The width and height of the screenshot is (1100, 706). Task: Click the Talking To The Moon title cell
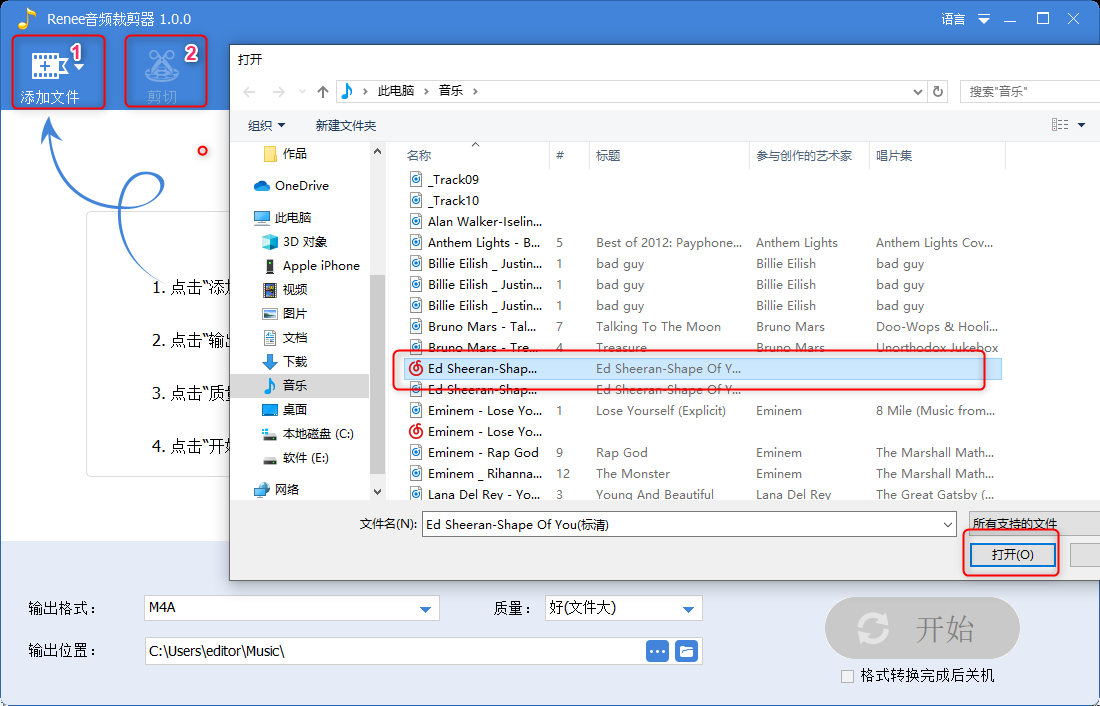tap(658, 327)
